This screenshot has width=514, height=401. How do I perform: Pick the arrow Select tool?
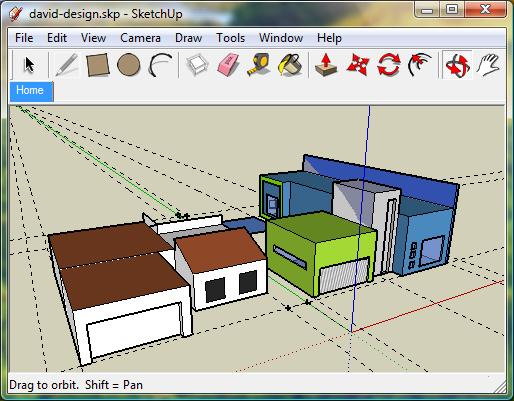pyautogui.click(x=29, y=65)
